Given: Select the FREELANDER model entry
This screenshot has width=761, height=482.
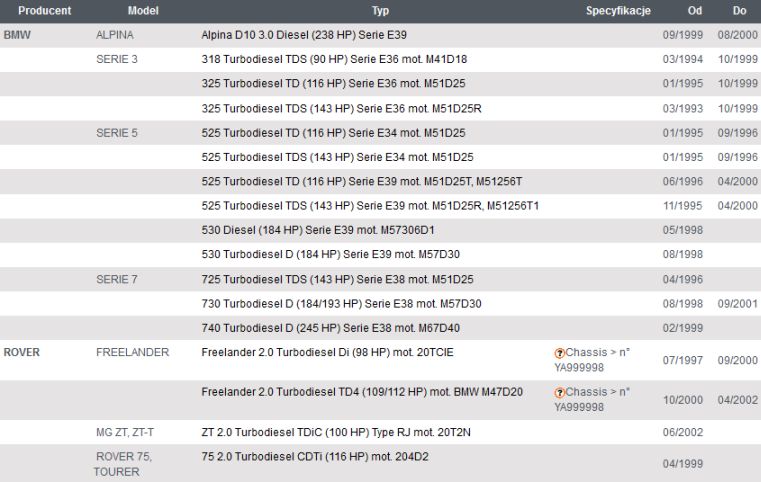Looking at the screenshot, I should tap(132, 352).
